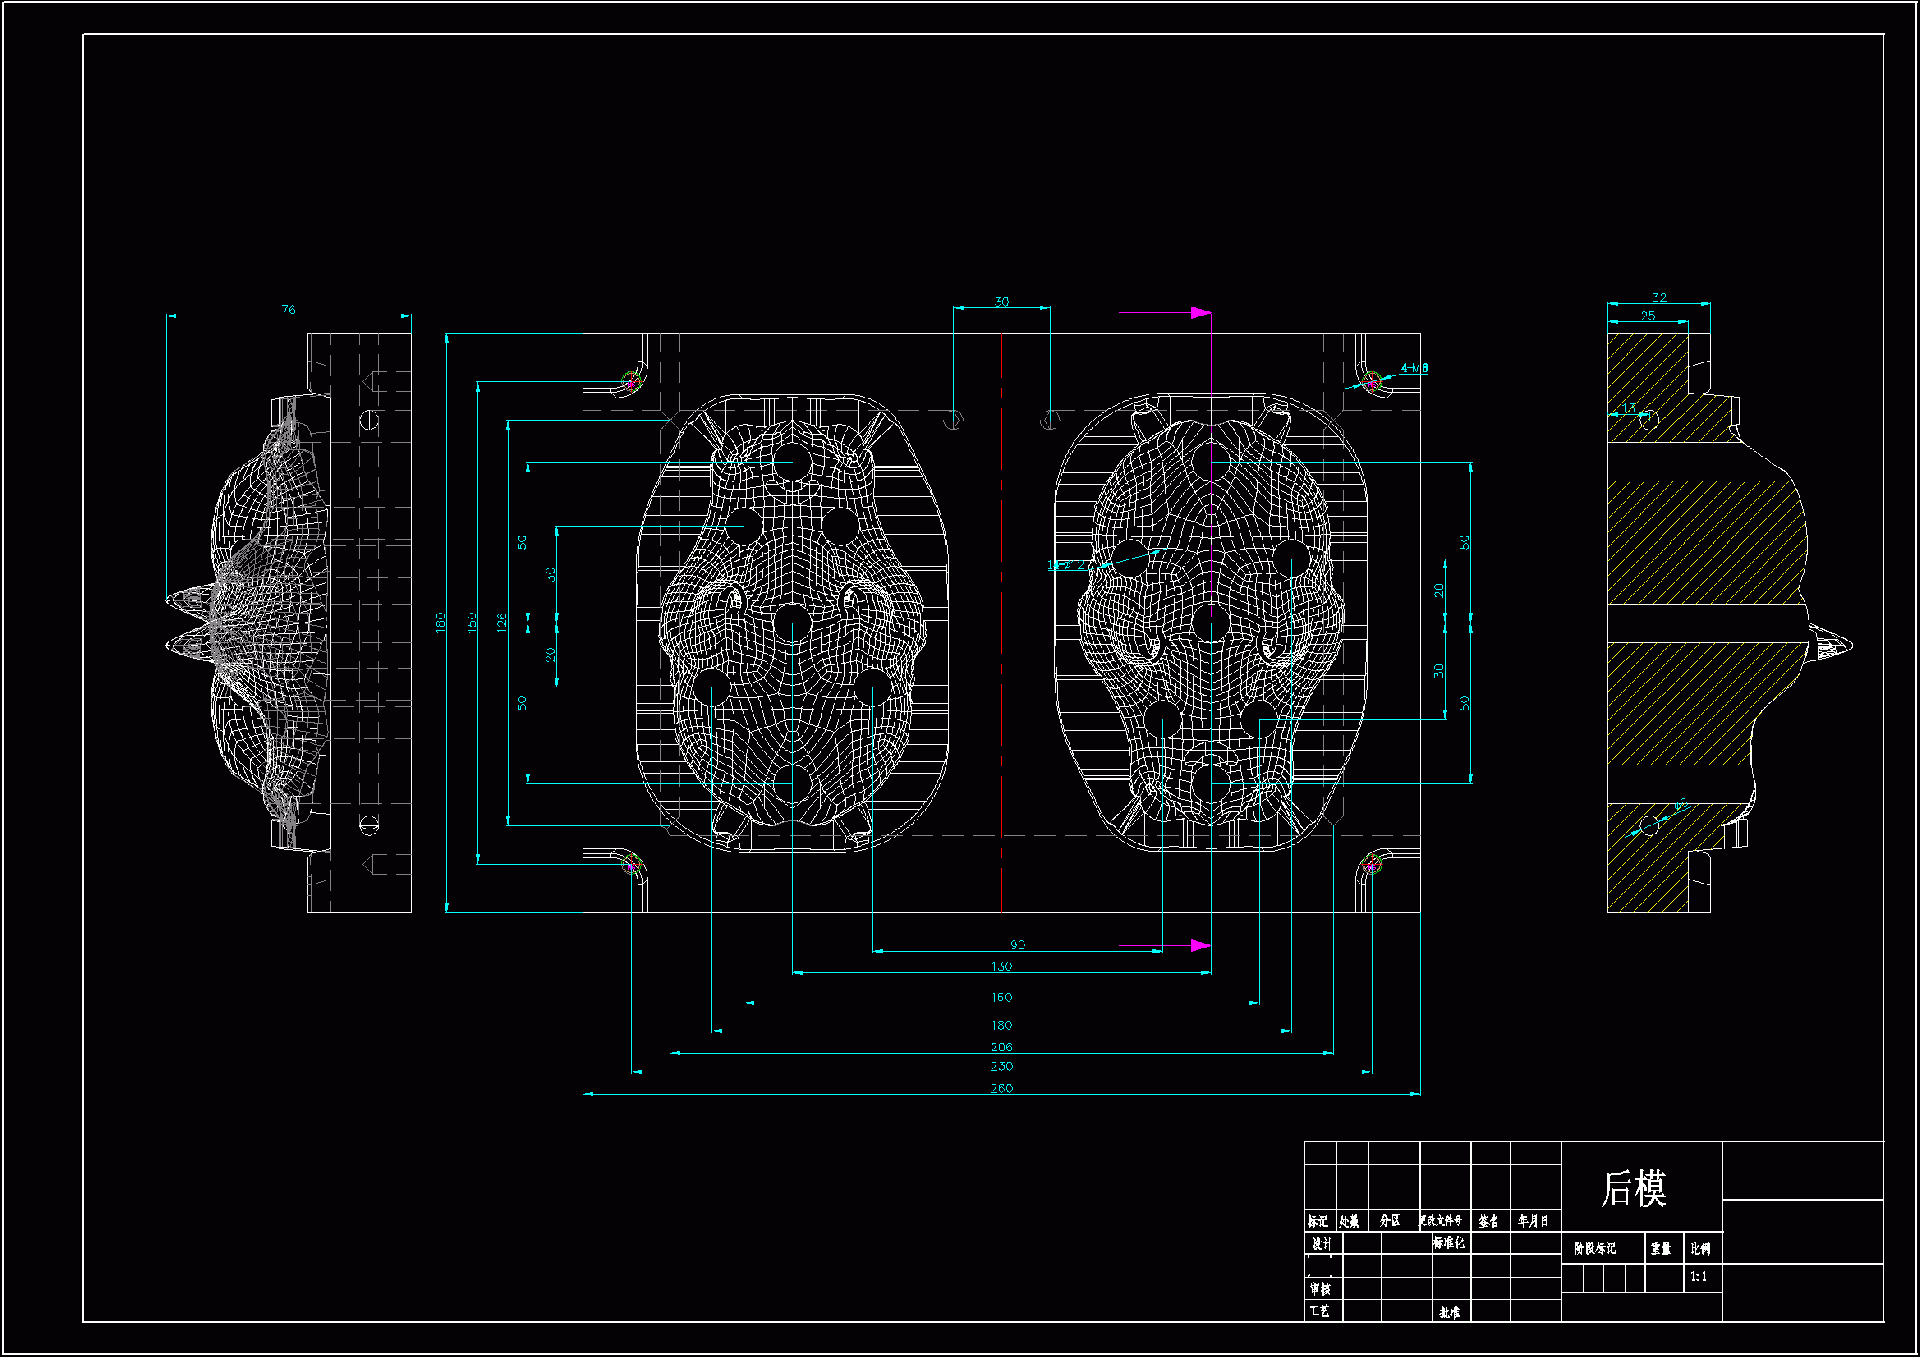Select the 130 dimension text

[1001, 967]
